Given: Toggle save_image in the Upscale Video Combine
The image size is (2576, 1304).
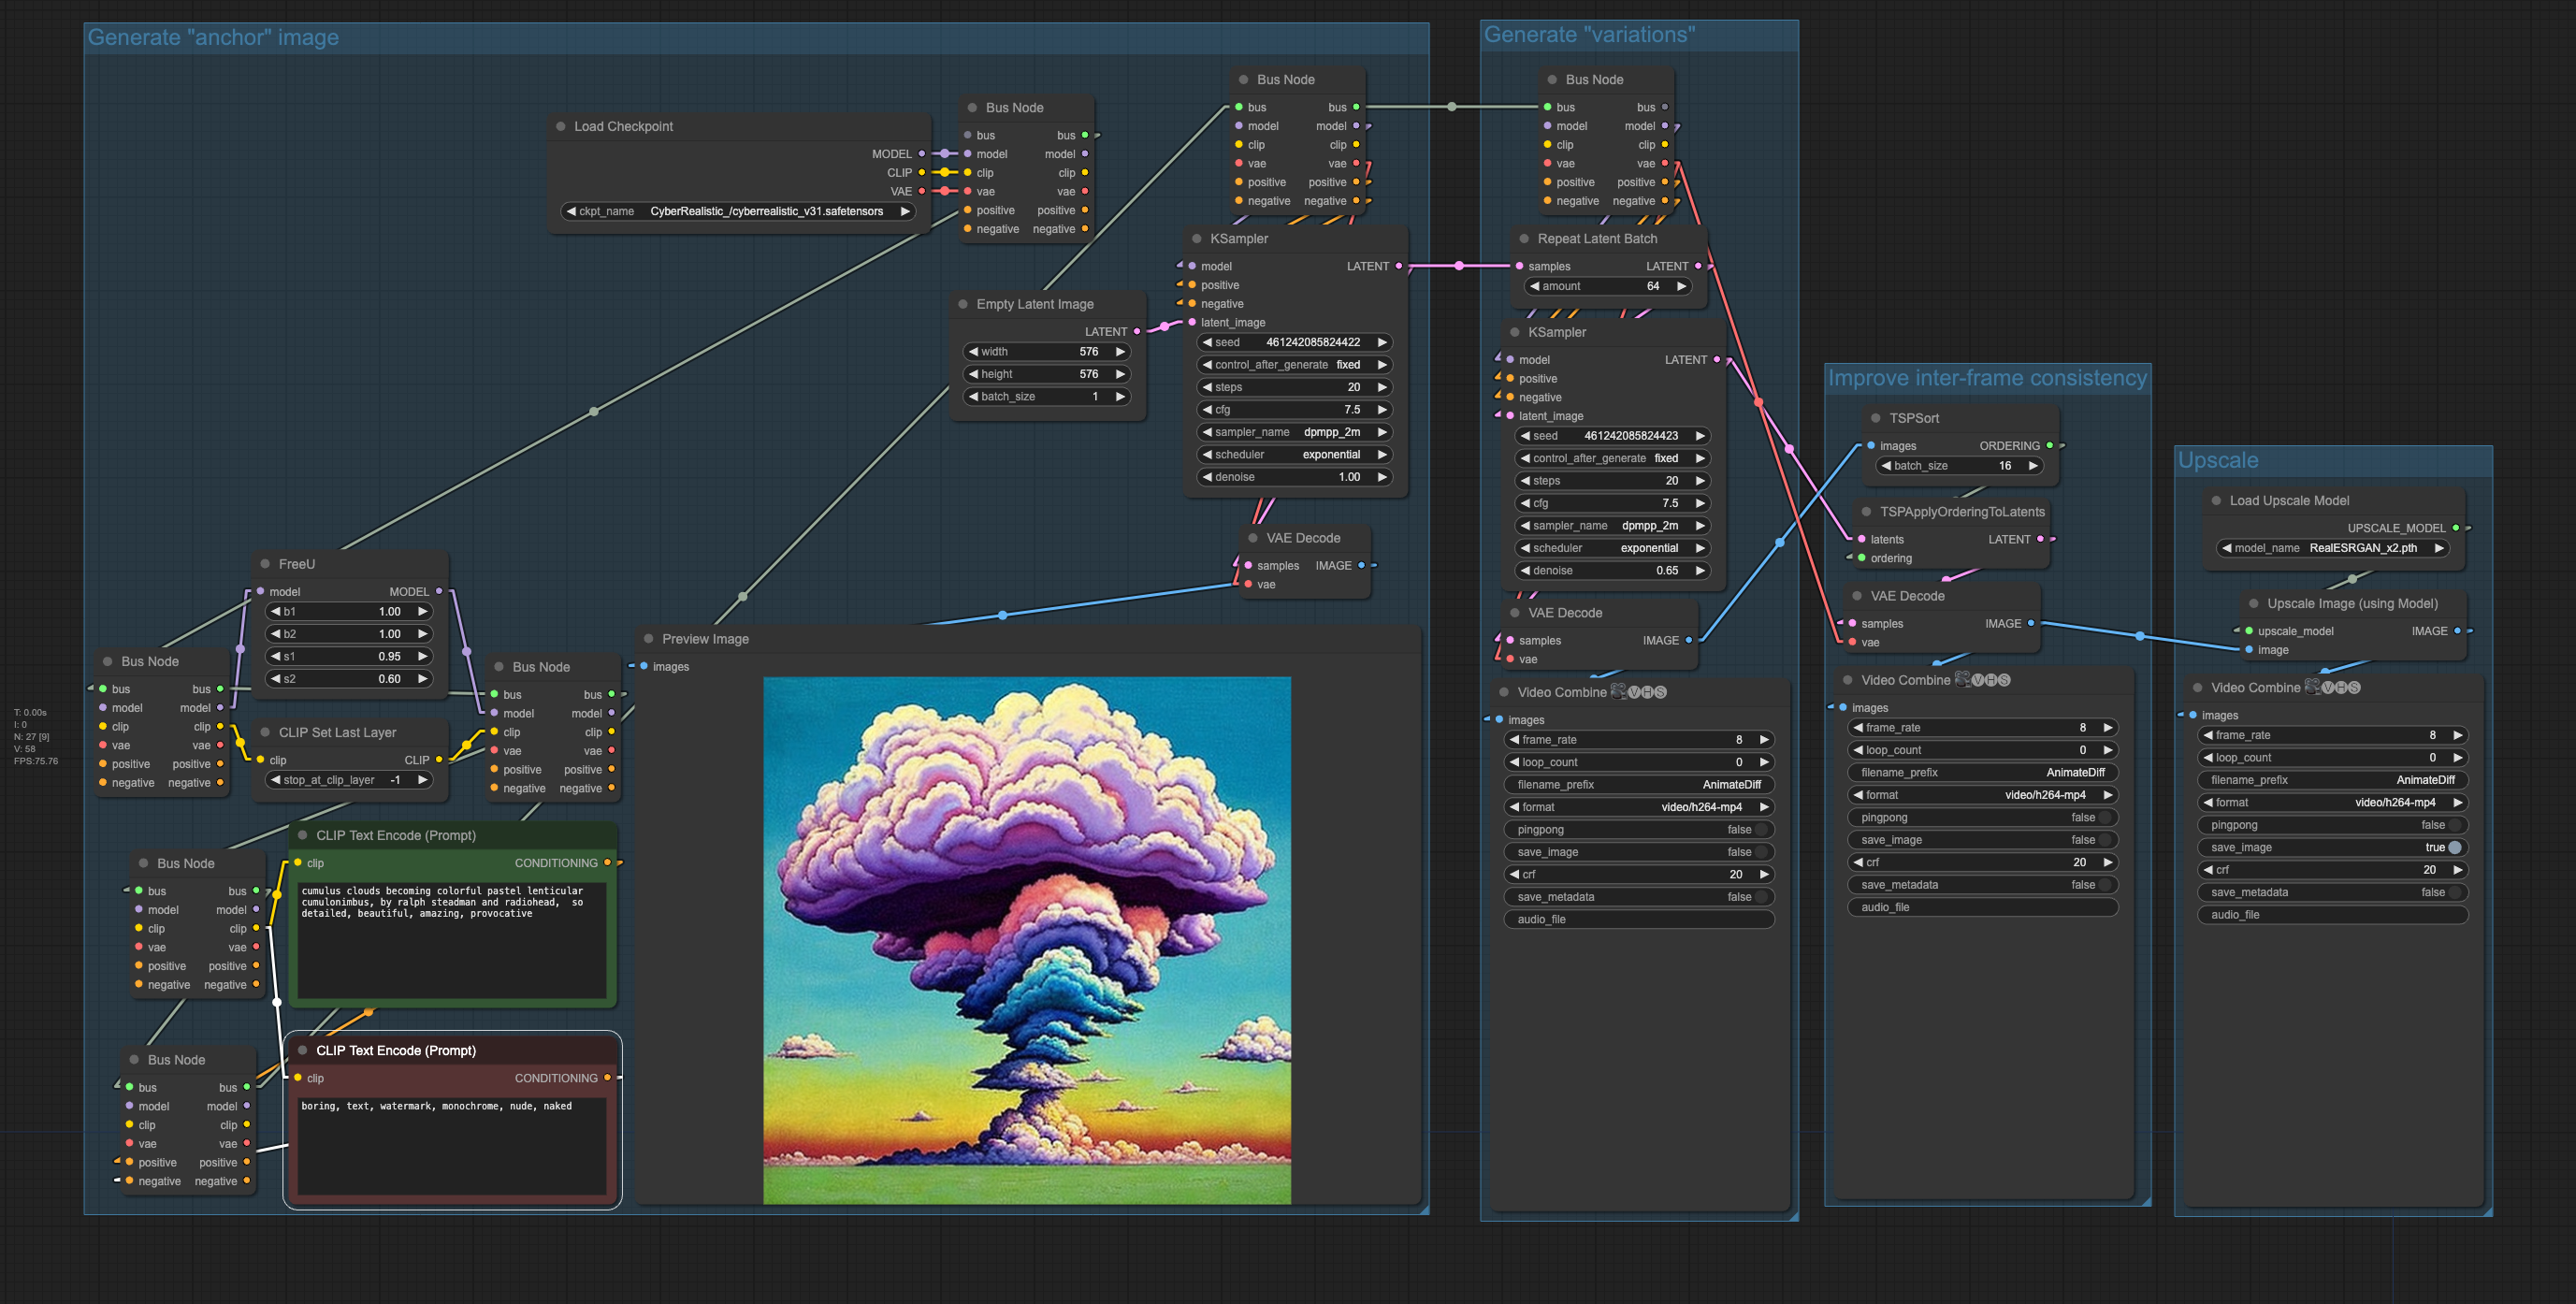Looking at the screenshot, I should coord(2454,848).
